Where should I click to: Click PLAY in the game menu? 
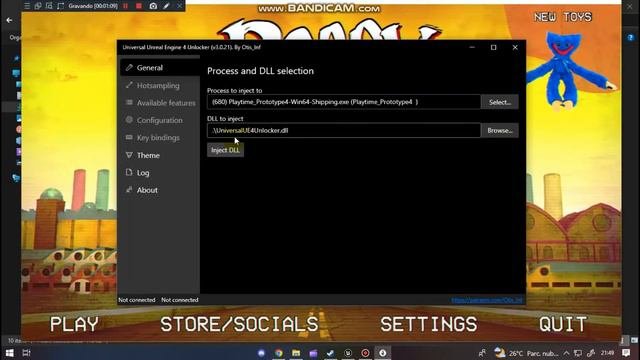click(x=74, y=324)
